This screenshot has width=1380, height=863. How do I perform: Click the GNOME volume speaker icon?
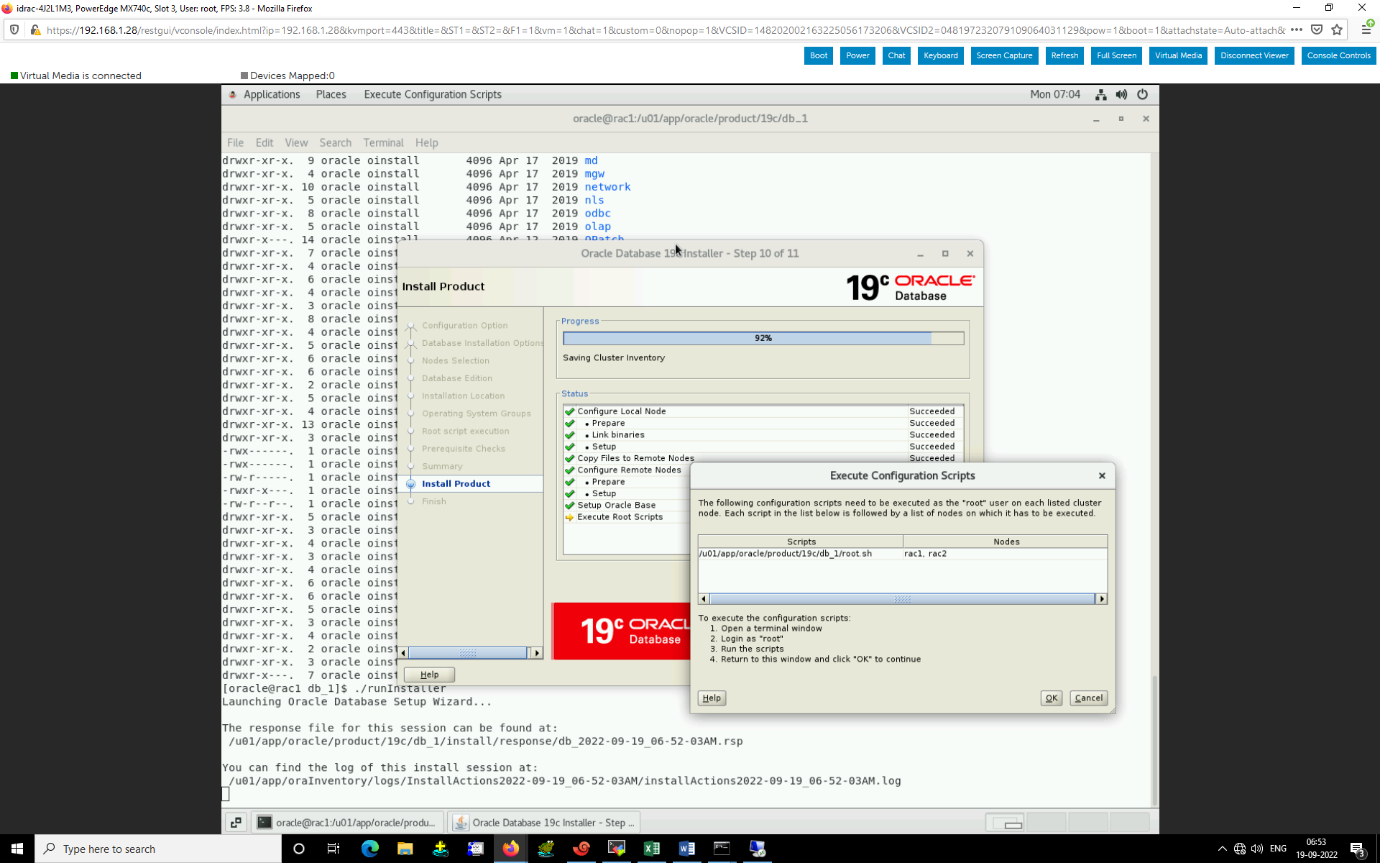coord(1121,95)
